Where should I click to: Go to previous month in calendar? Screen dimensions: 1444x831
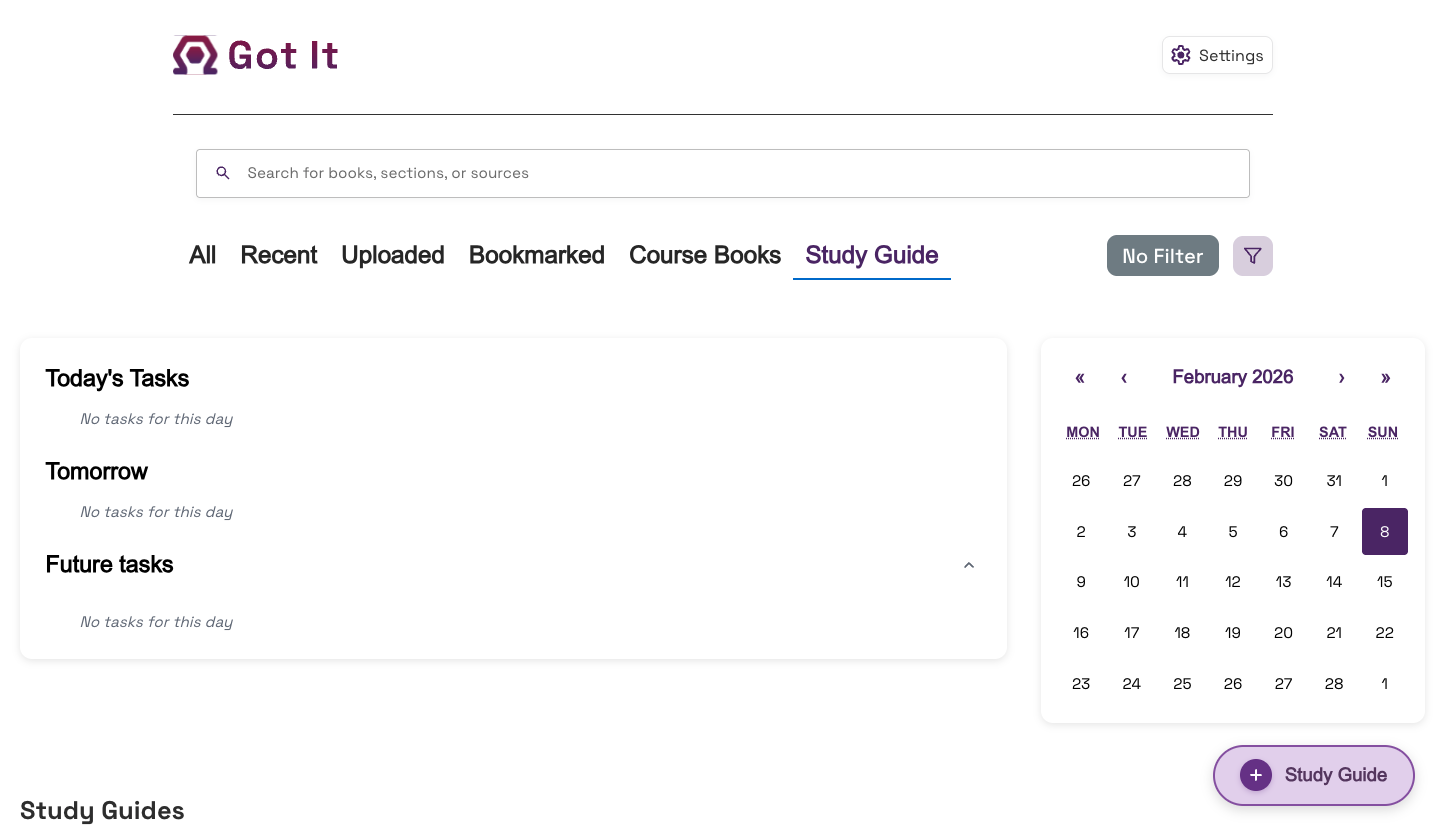[x=1124, y=377]
